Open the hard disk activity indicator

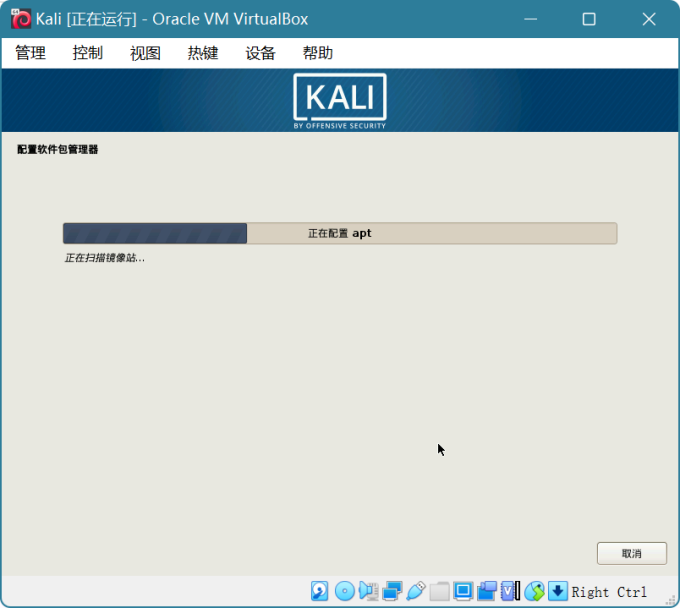coord(320,591)
